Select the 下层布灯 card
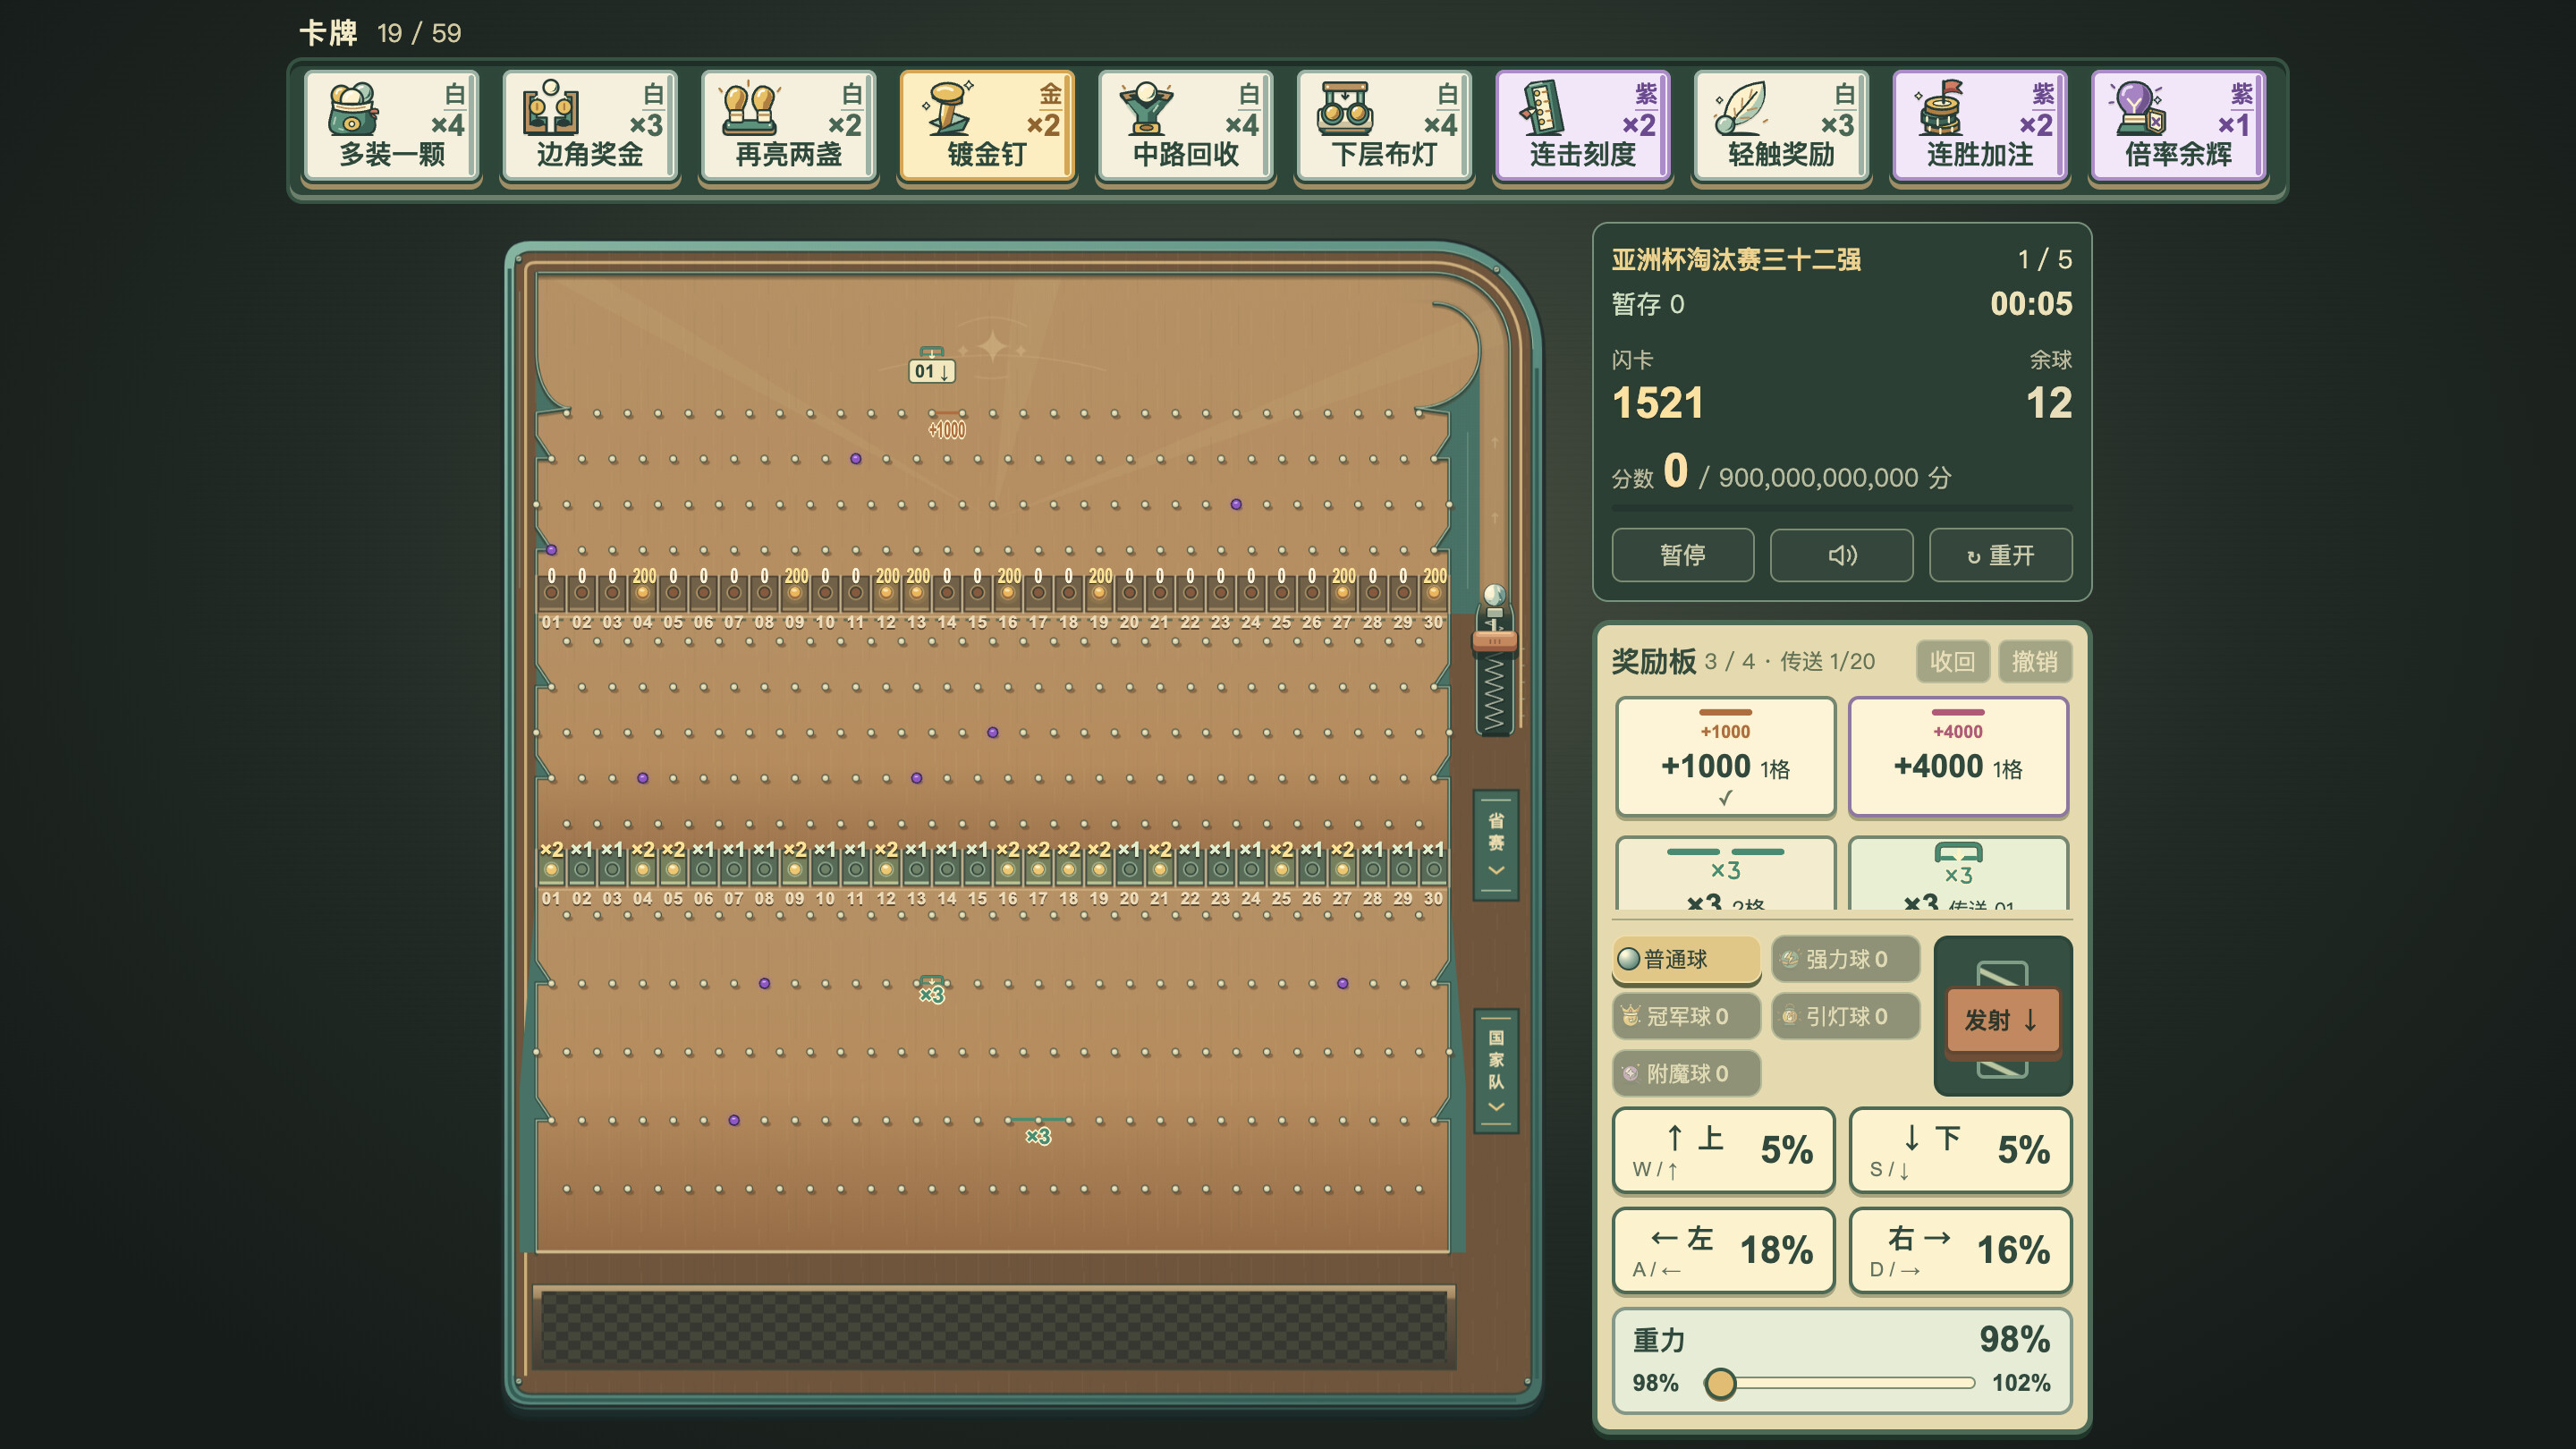The height and width of the screenshot is (1449, 2576). 1384,126
